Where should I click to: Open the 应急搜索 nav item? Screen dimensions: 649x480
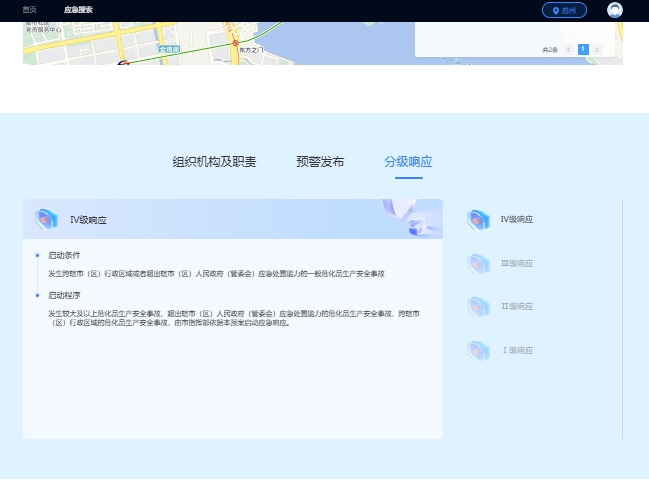coord(78,10)
